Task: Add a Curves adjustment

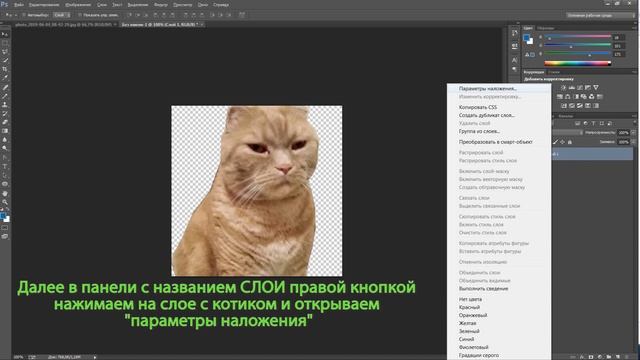Action: click(580, 88)
